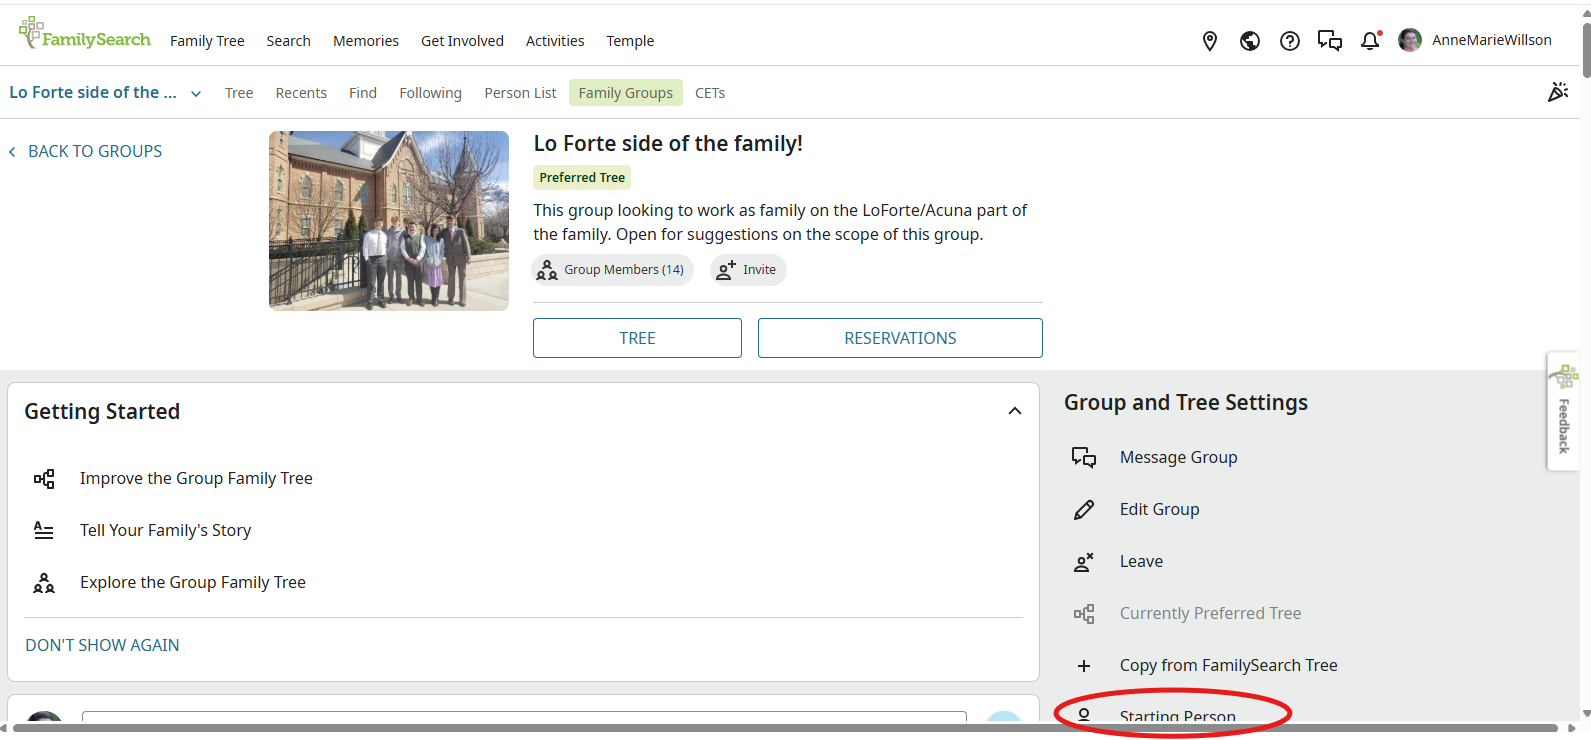The image size is (1591, 740).
Task: Open the notifications bell icon
Action: pos(1370,41)
